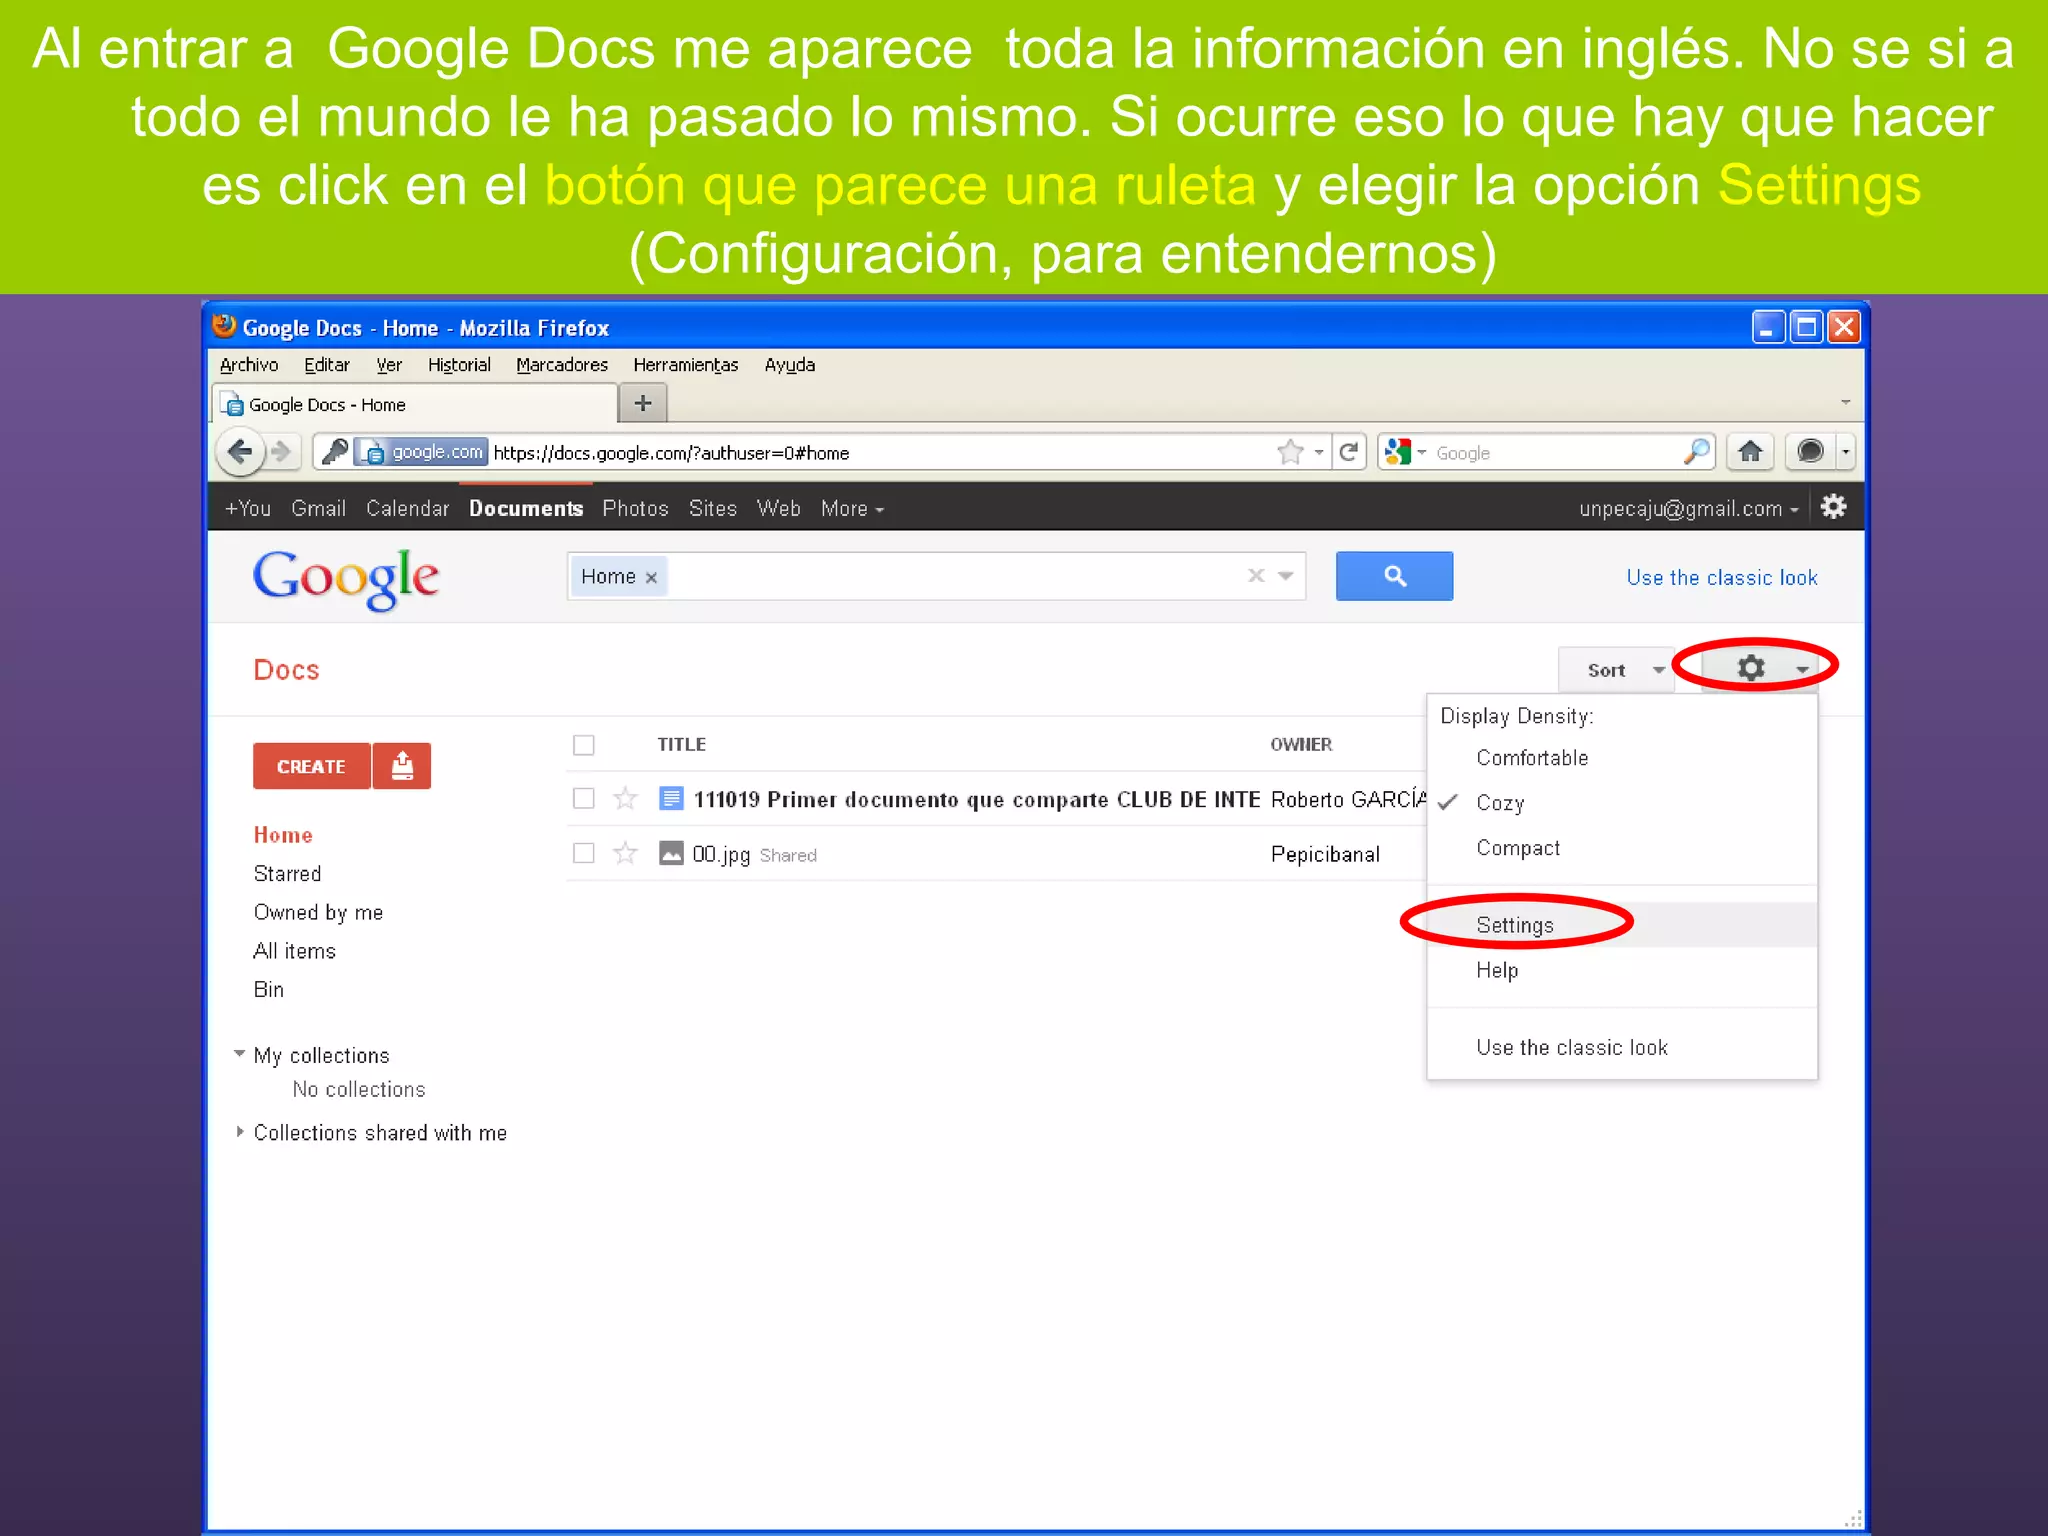Tick the select-all checkbox in header
Screen dimensions: 2048x1536
[x=584, y=744]
